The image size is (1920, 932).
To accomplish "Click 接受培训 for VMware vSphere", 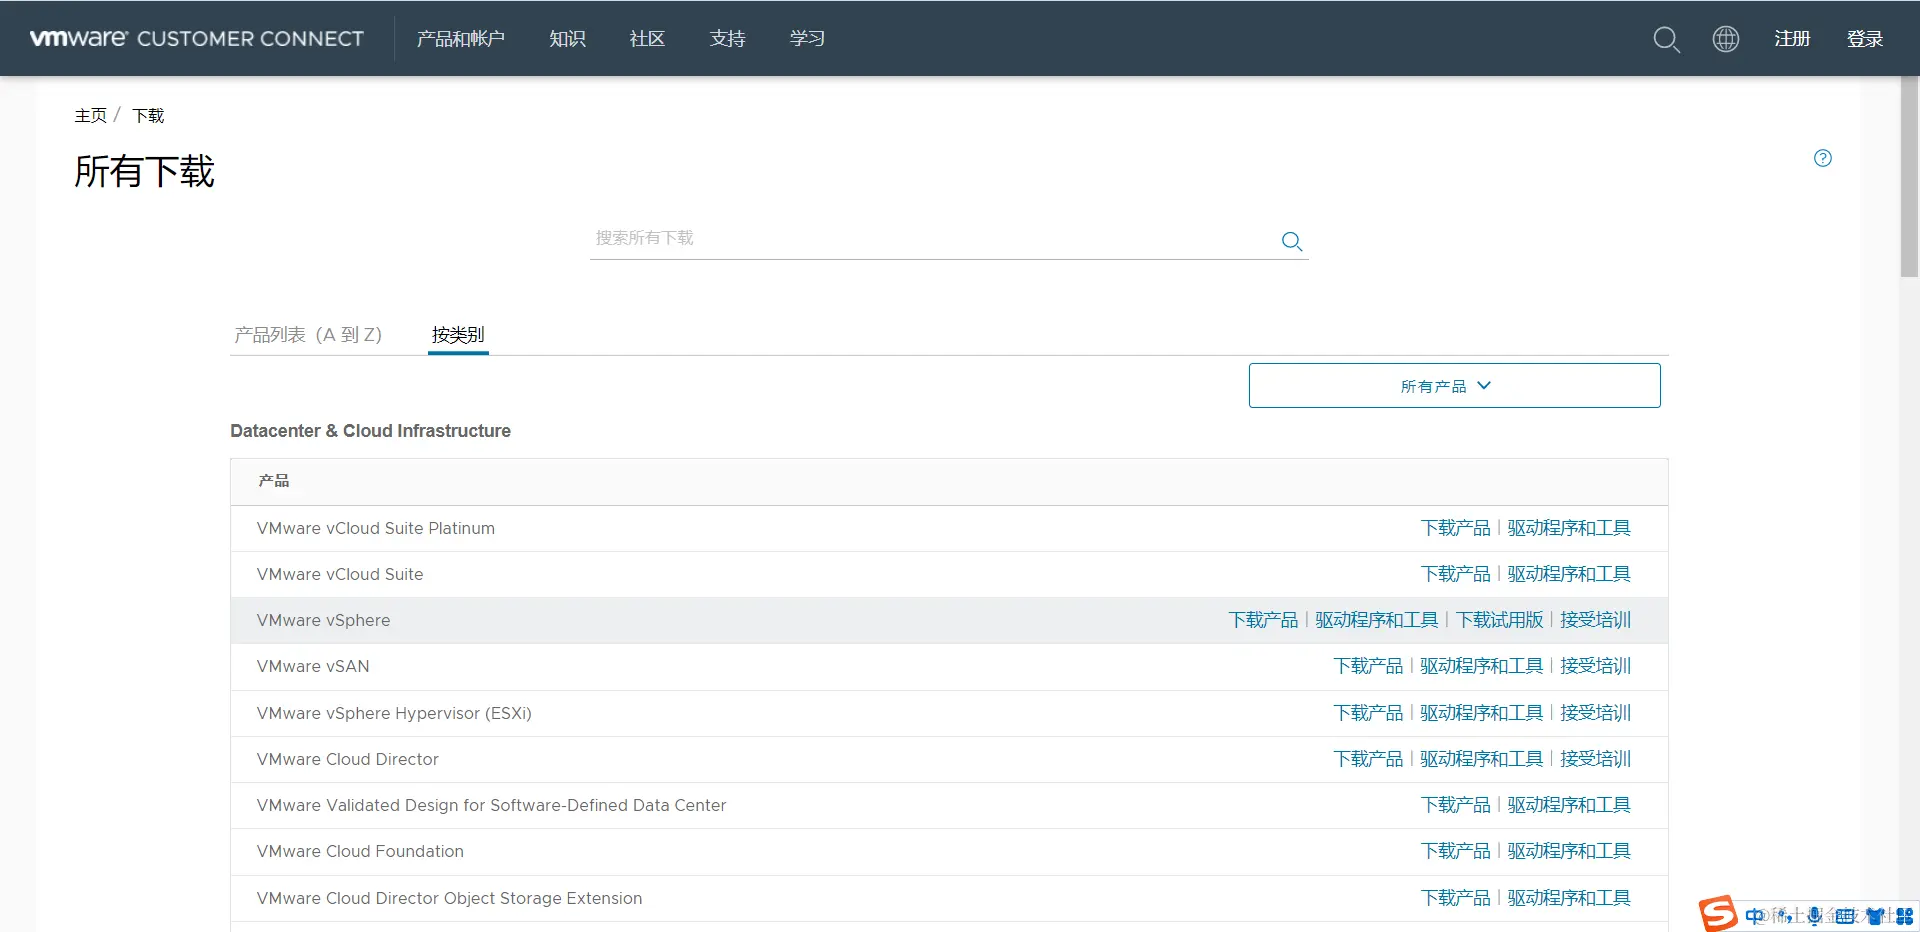I will pyautogui.click(x=1596, y=620).
